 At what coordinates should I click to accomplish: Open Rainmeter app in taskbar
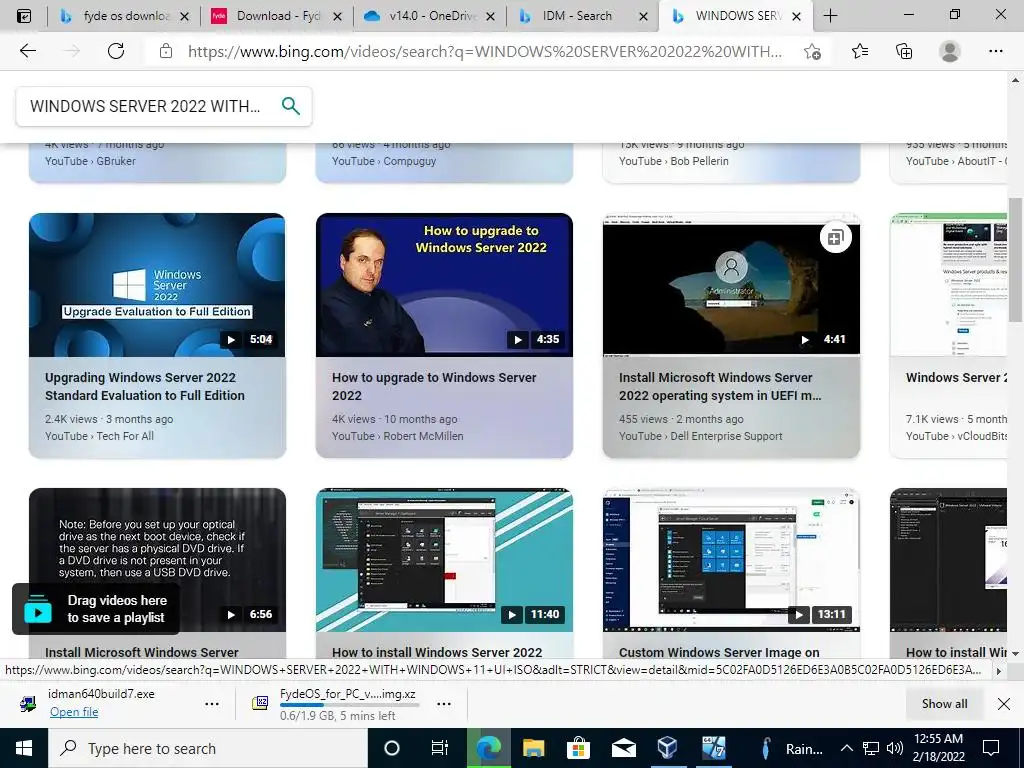[x=792, y=748]
